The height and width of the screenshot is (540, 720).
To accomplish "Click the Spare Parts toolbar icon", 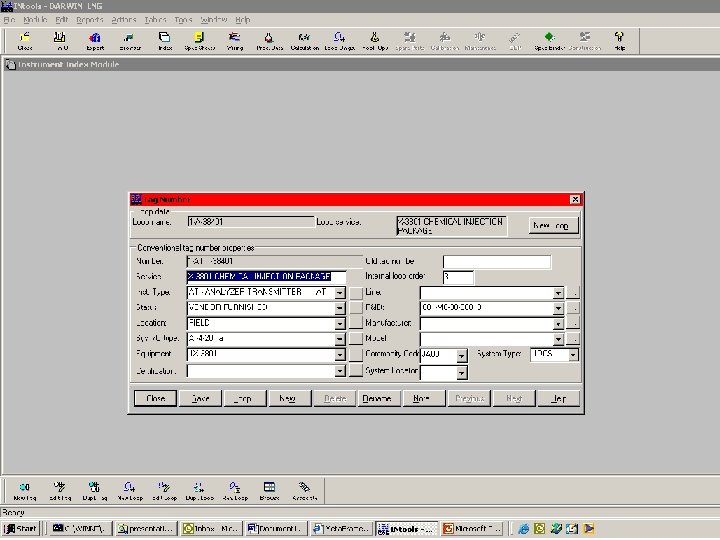I will click(410, 41).
